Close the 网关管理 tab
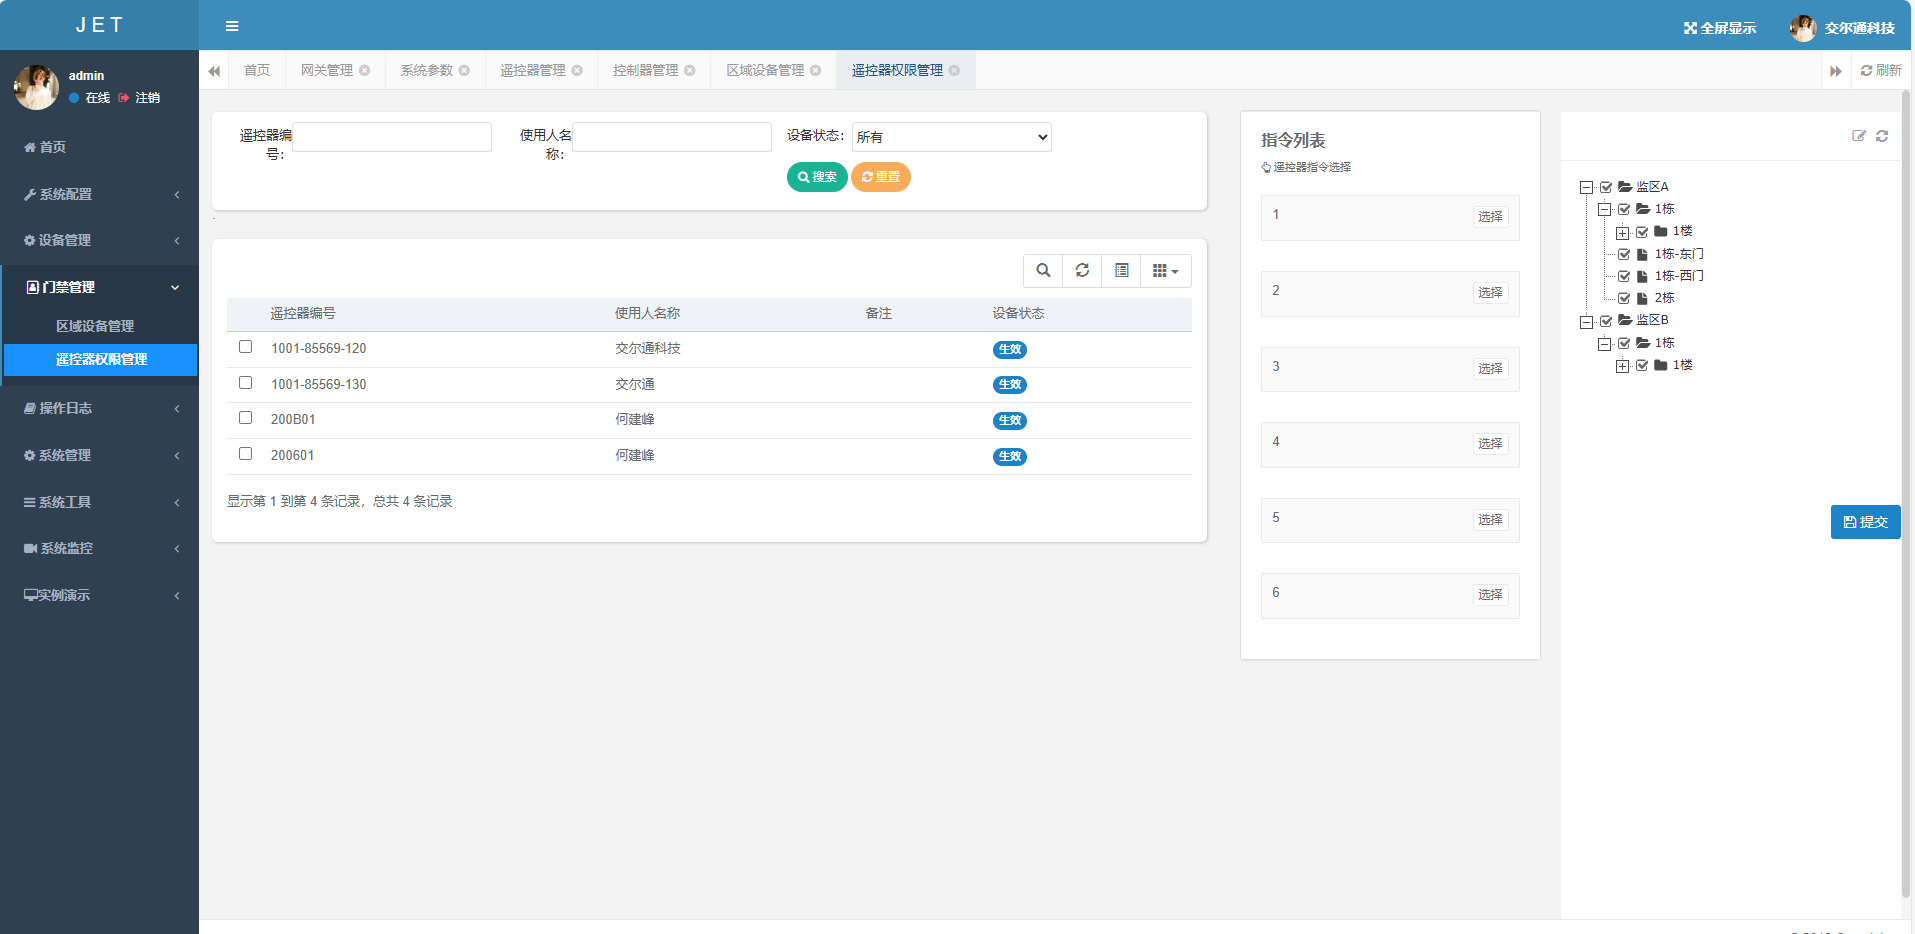1915x934 pixels. [x=365, y=70]
